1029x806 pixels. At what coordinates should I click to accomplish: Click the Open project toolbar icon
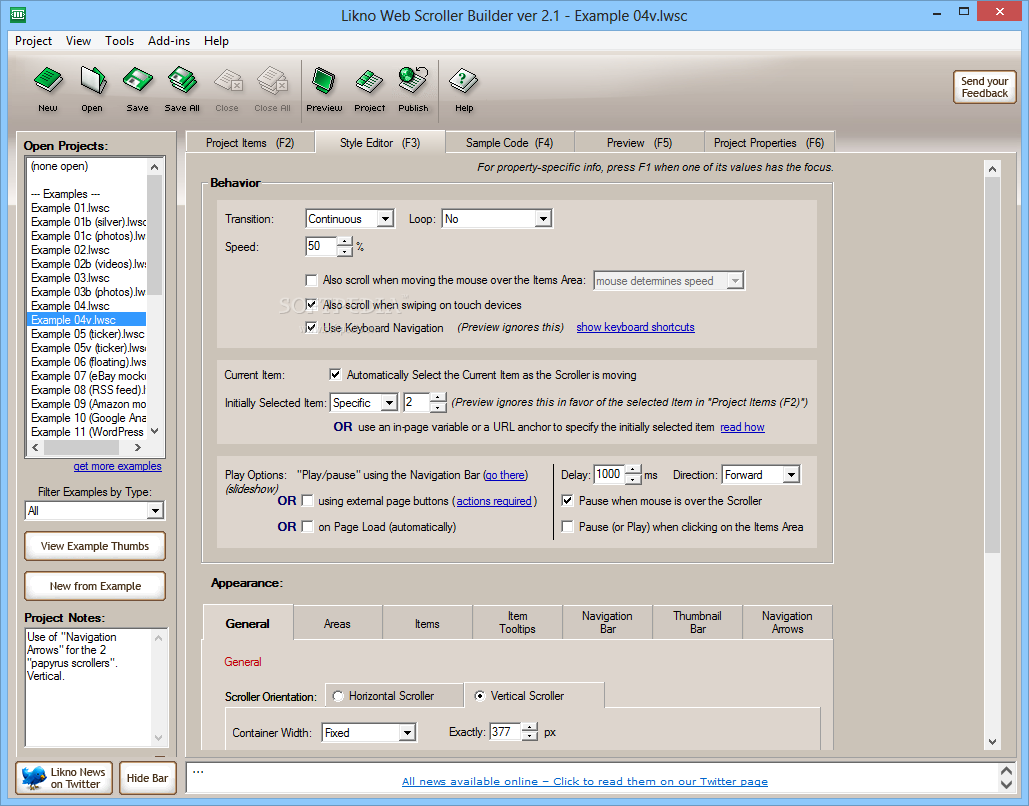coord(93,89)
